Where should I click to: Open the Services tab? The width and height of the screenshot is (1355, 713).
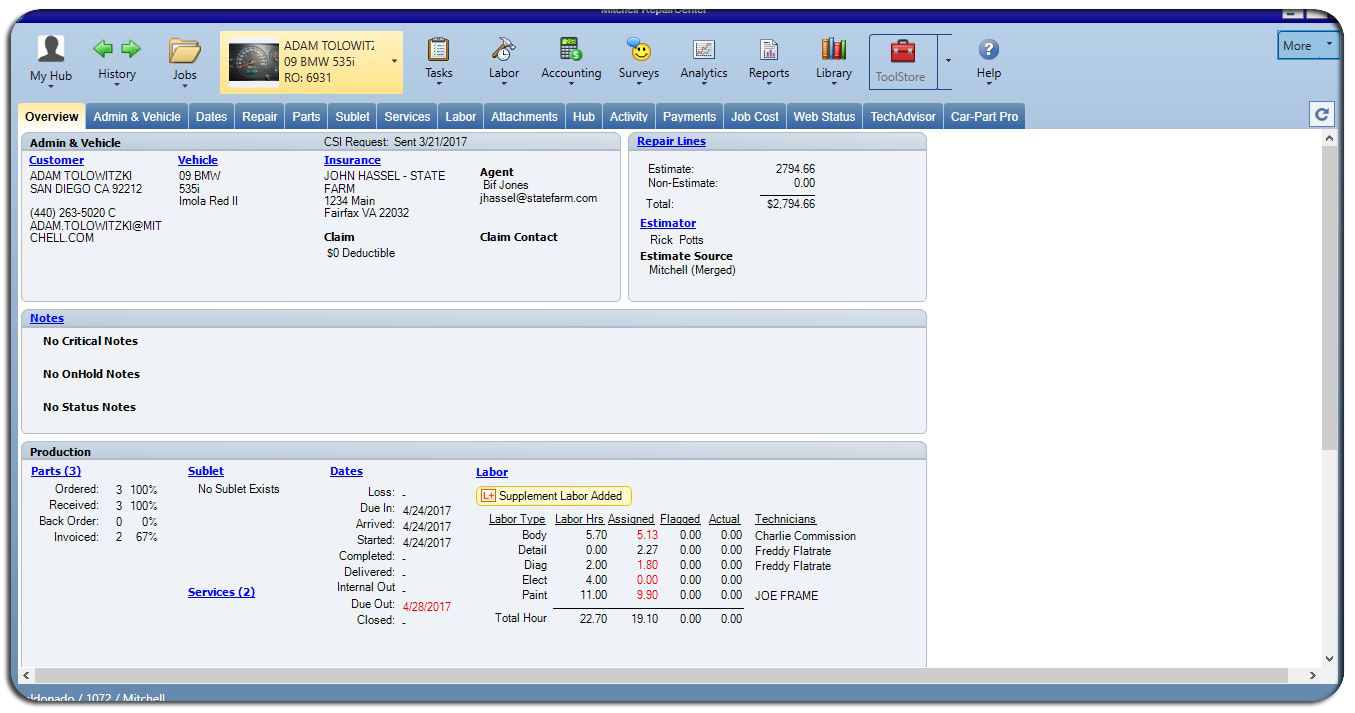(x=408, y=117)
